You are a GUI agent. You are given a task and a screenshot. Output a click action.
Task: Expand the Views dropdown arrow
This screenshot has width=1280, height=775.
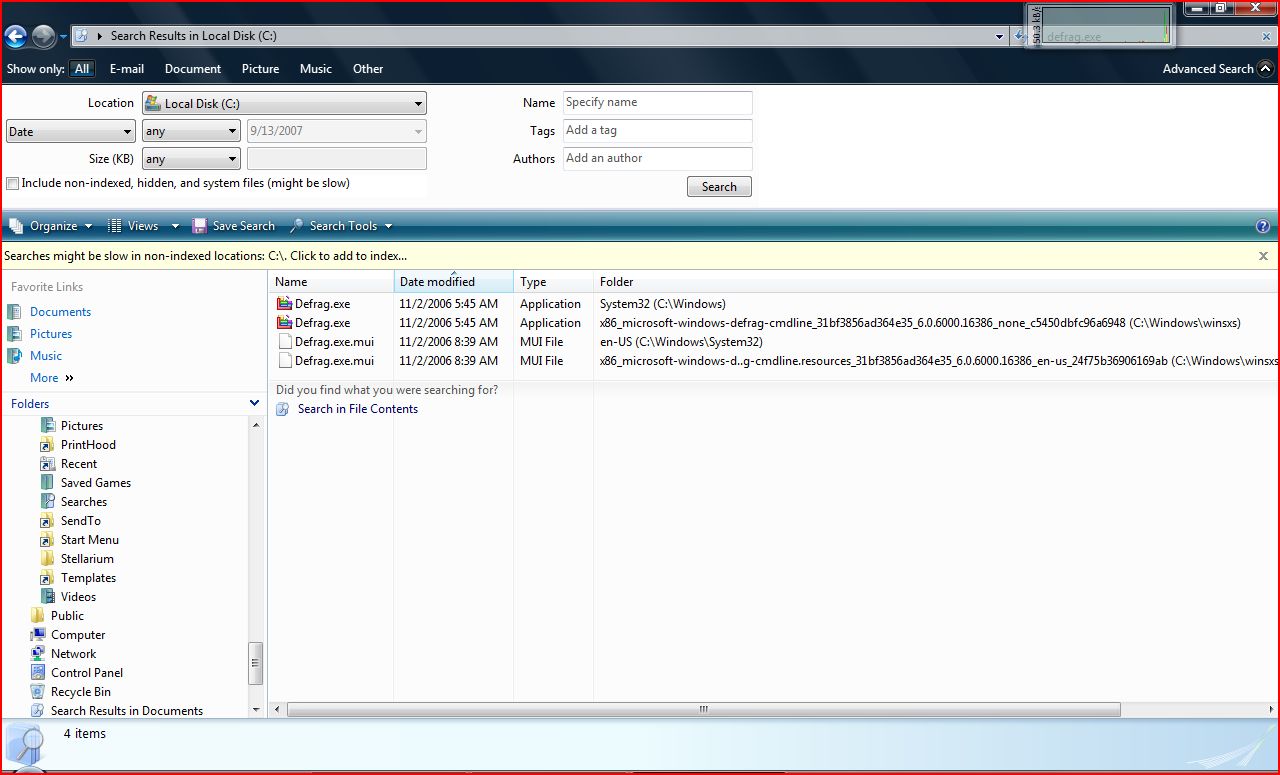pos(175,227)
